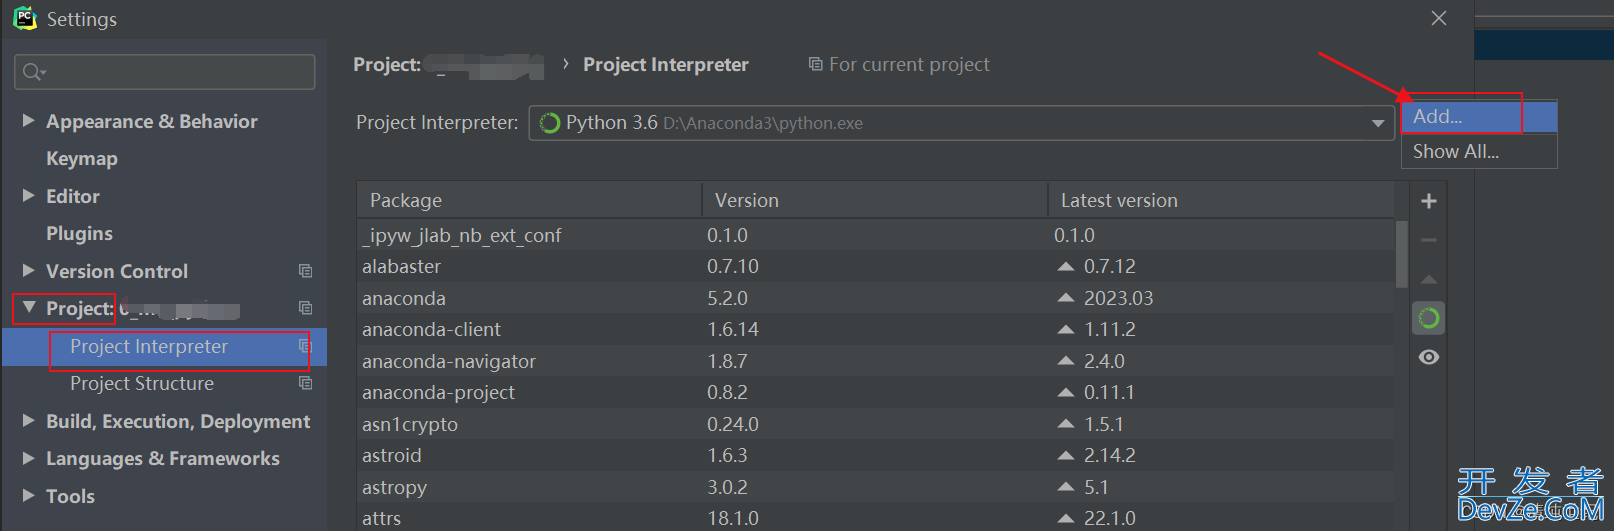Open Version Control settings
This screenshot has width=1614, height=531.
coord(117,271)
